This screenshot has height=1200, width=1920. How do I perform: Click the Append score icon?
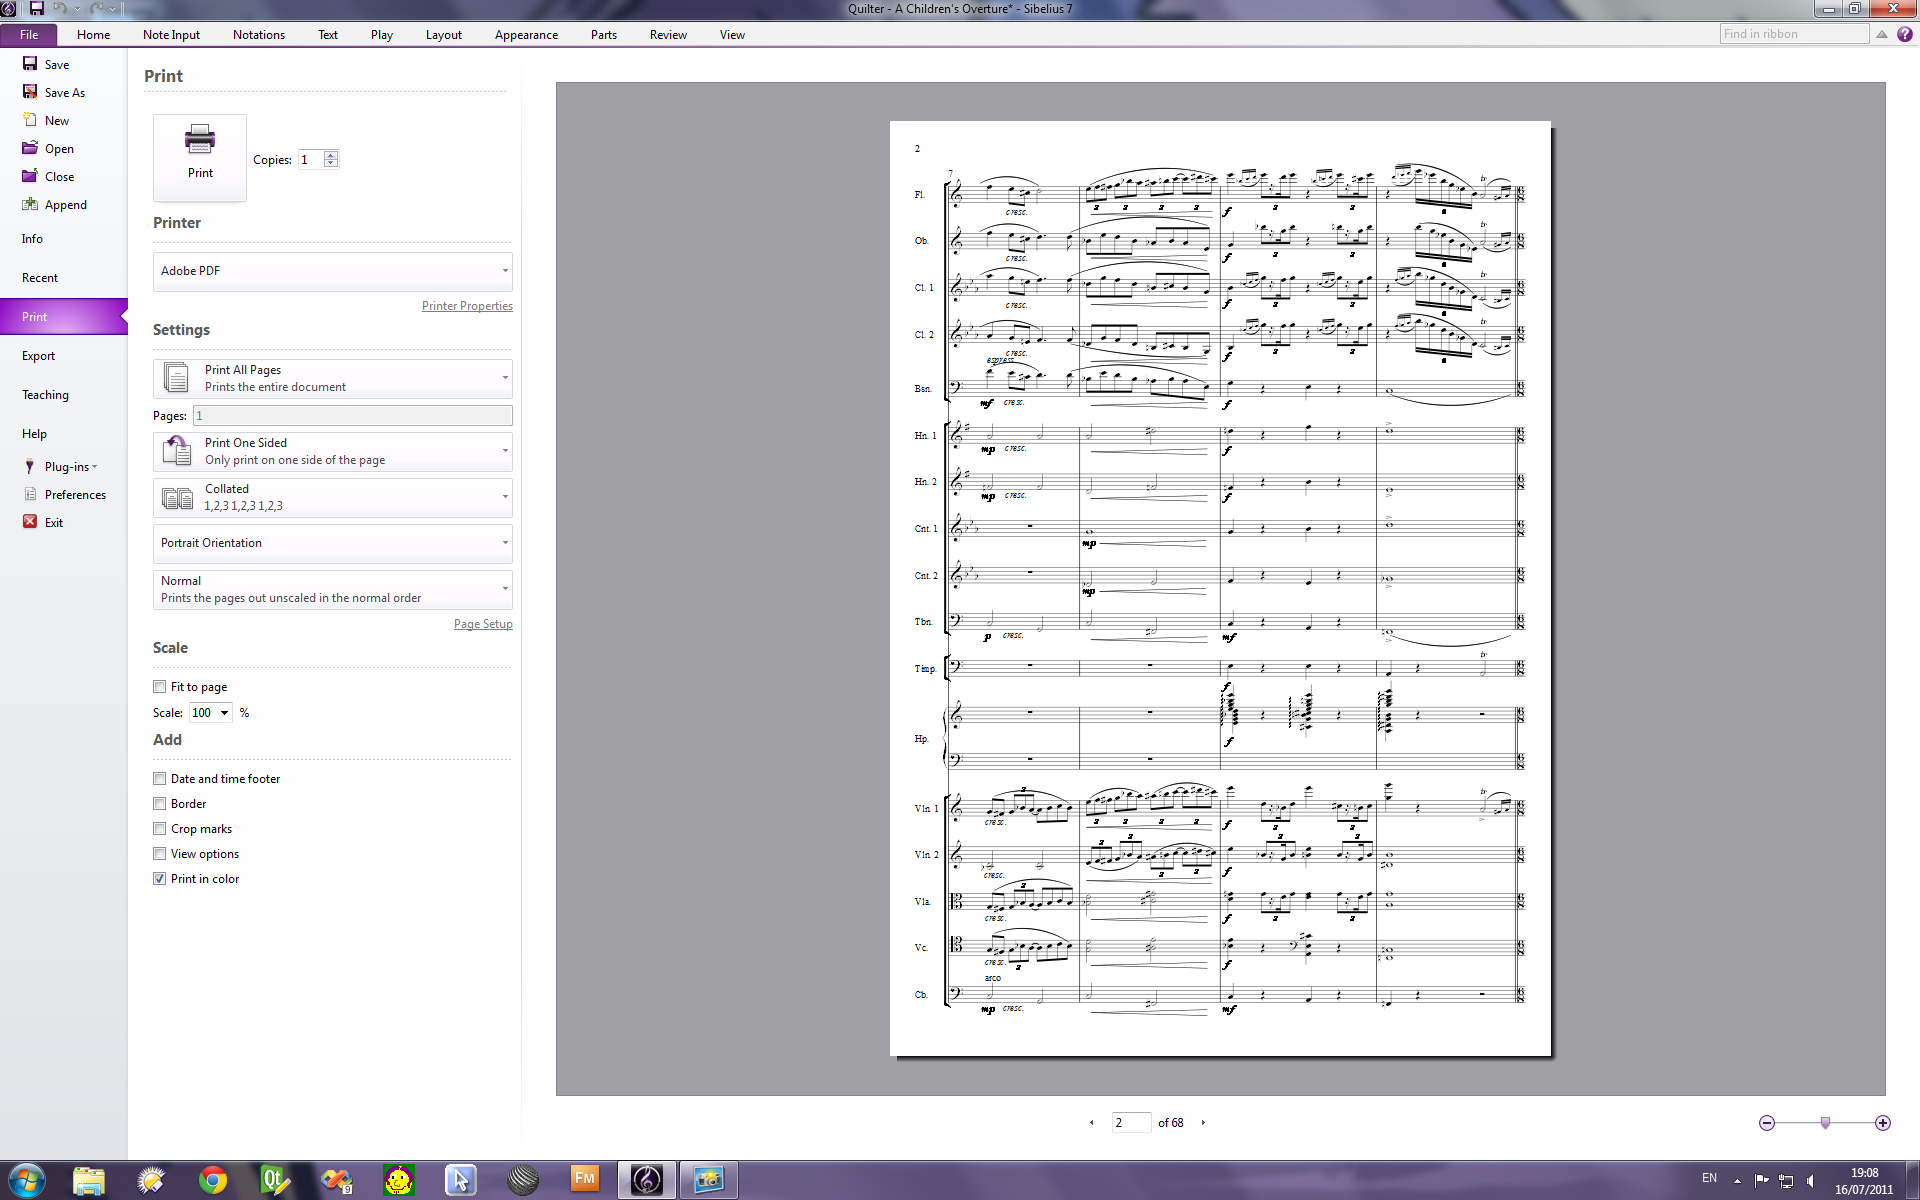[30, 204]
